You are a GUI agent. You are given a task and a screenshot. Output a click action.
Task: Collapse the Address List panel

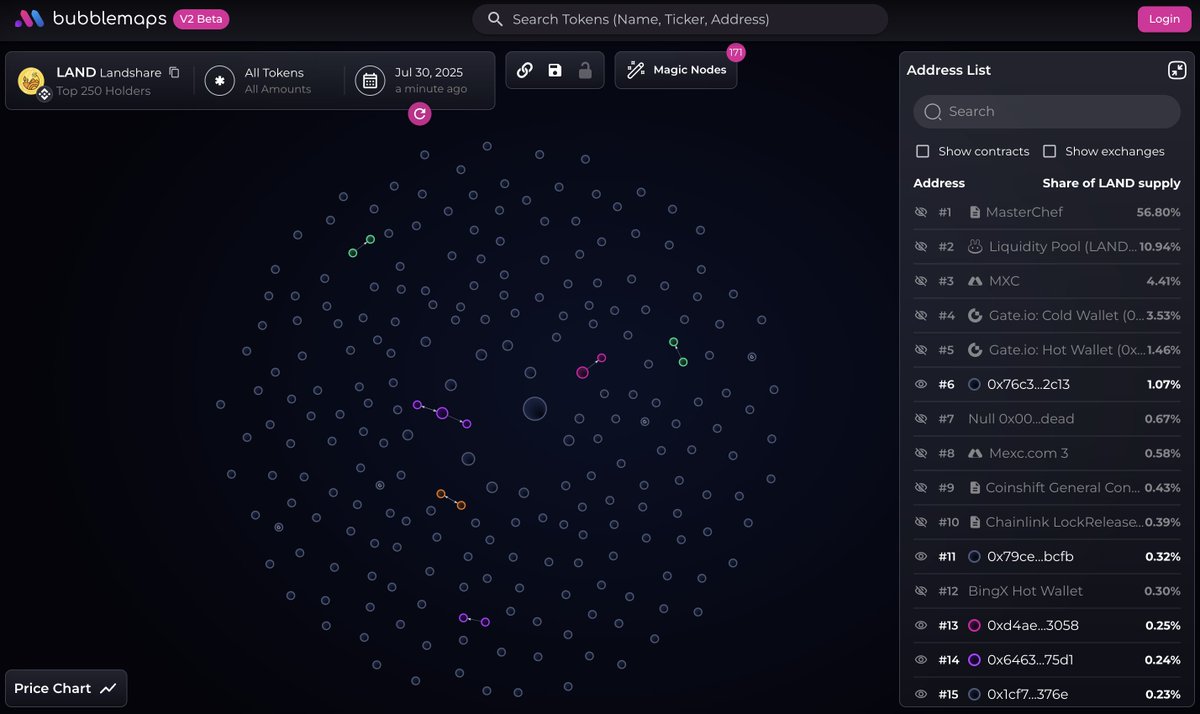tap(1176, 70)
